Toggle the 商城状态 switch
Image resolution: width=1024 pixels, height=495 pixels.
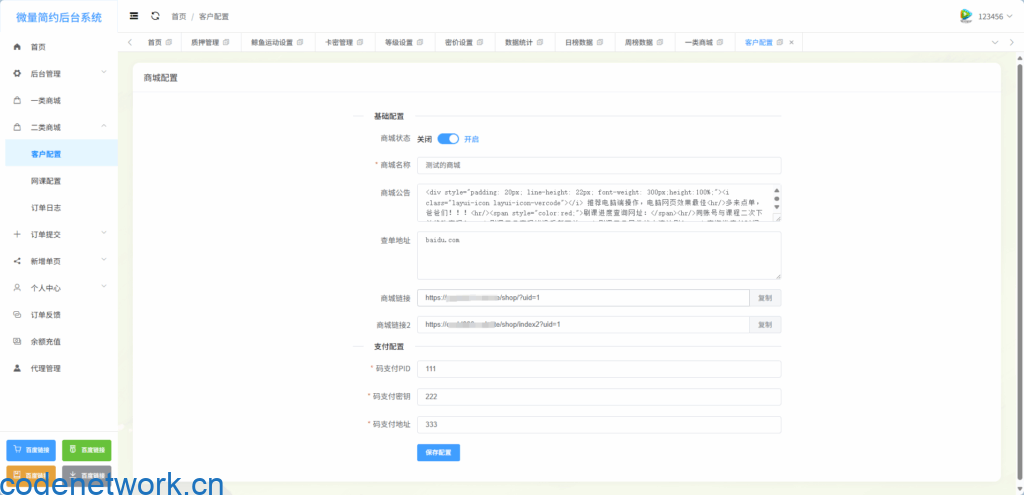[x=448, y=139]
